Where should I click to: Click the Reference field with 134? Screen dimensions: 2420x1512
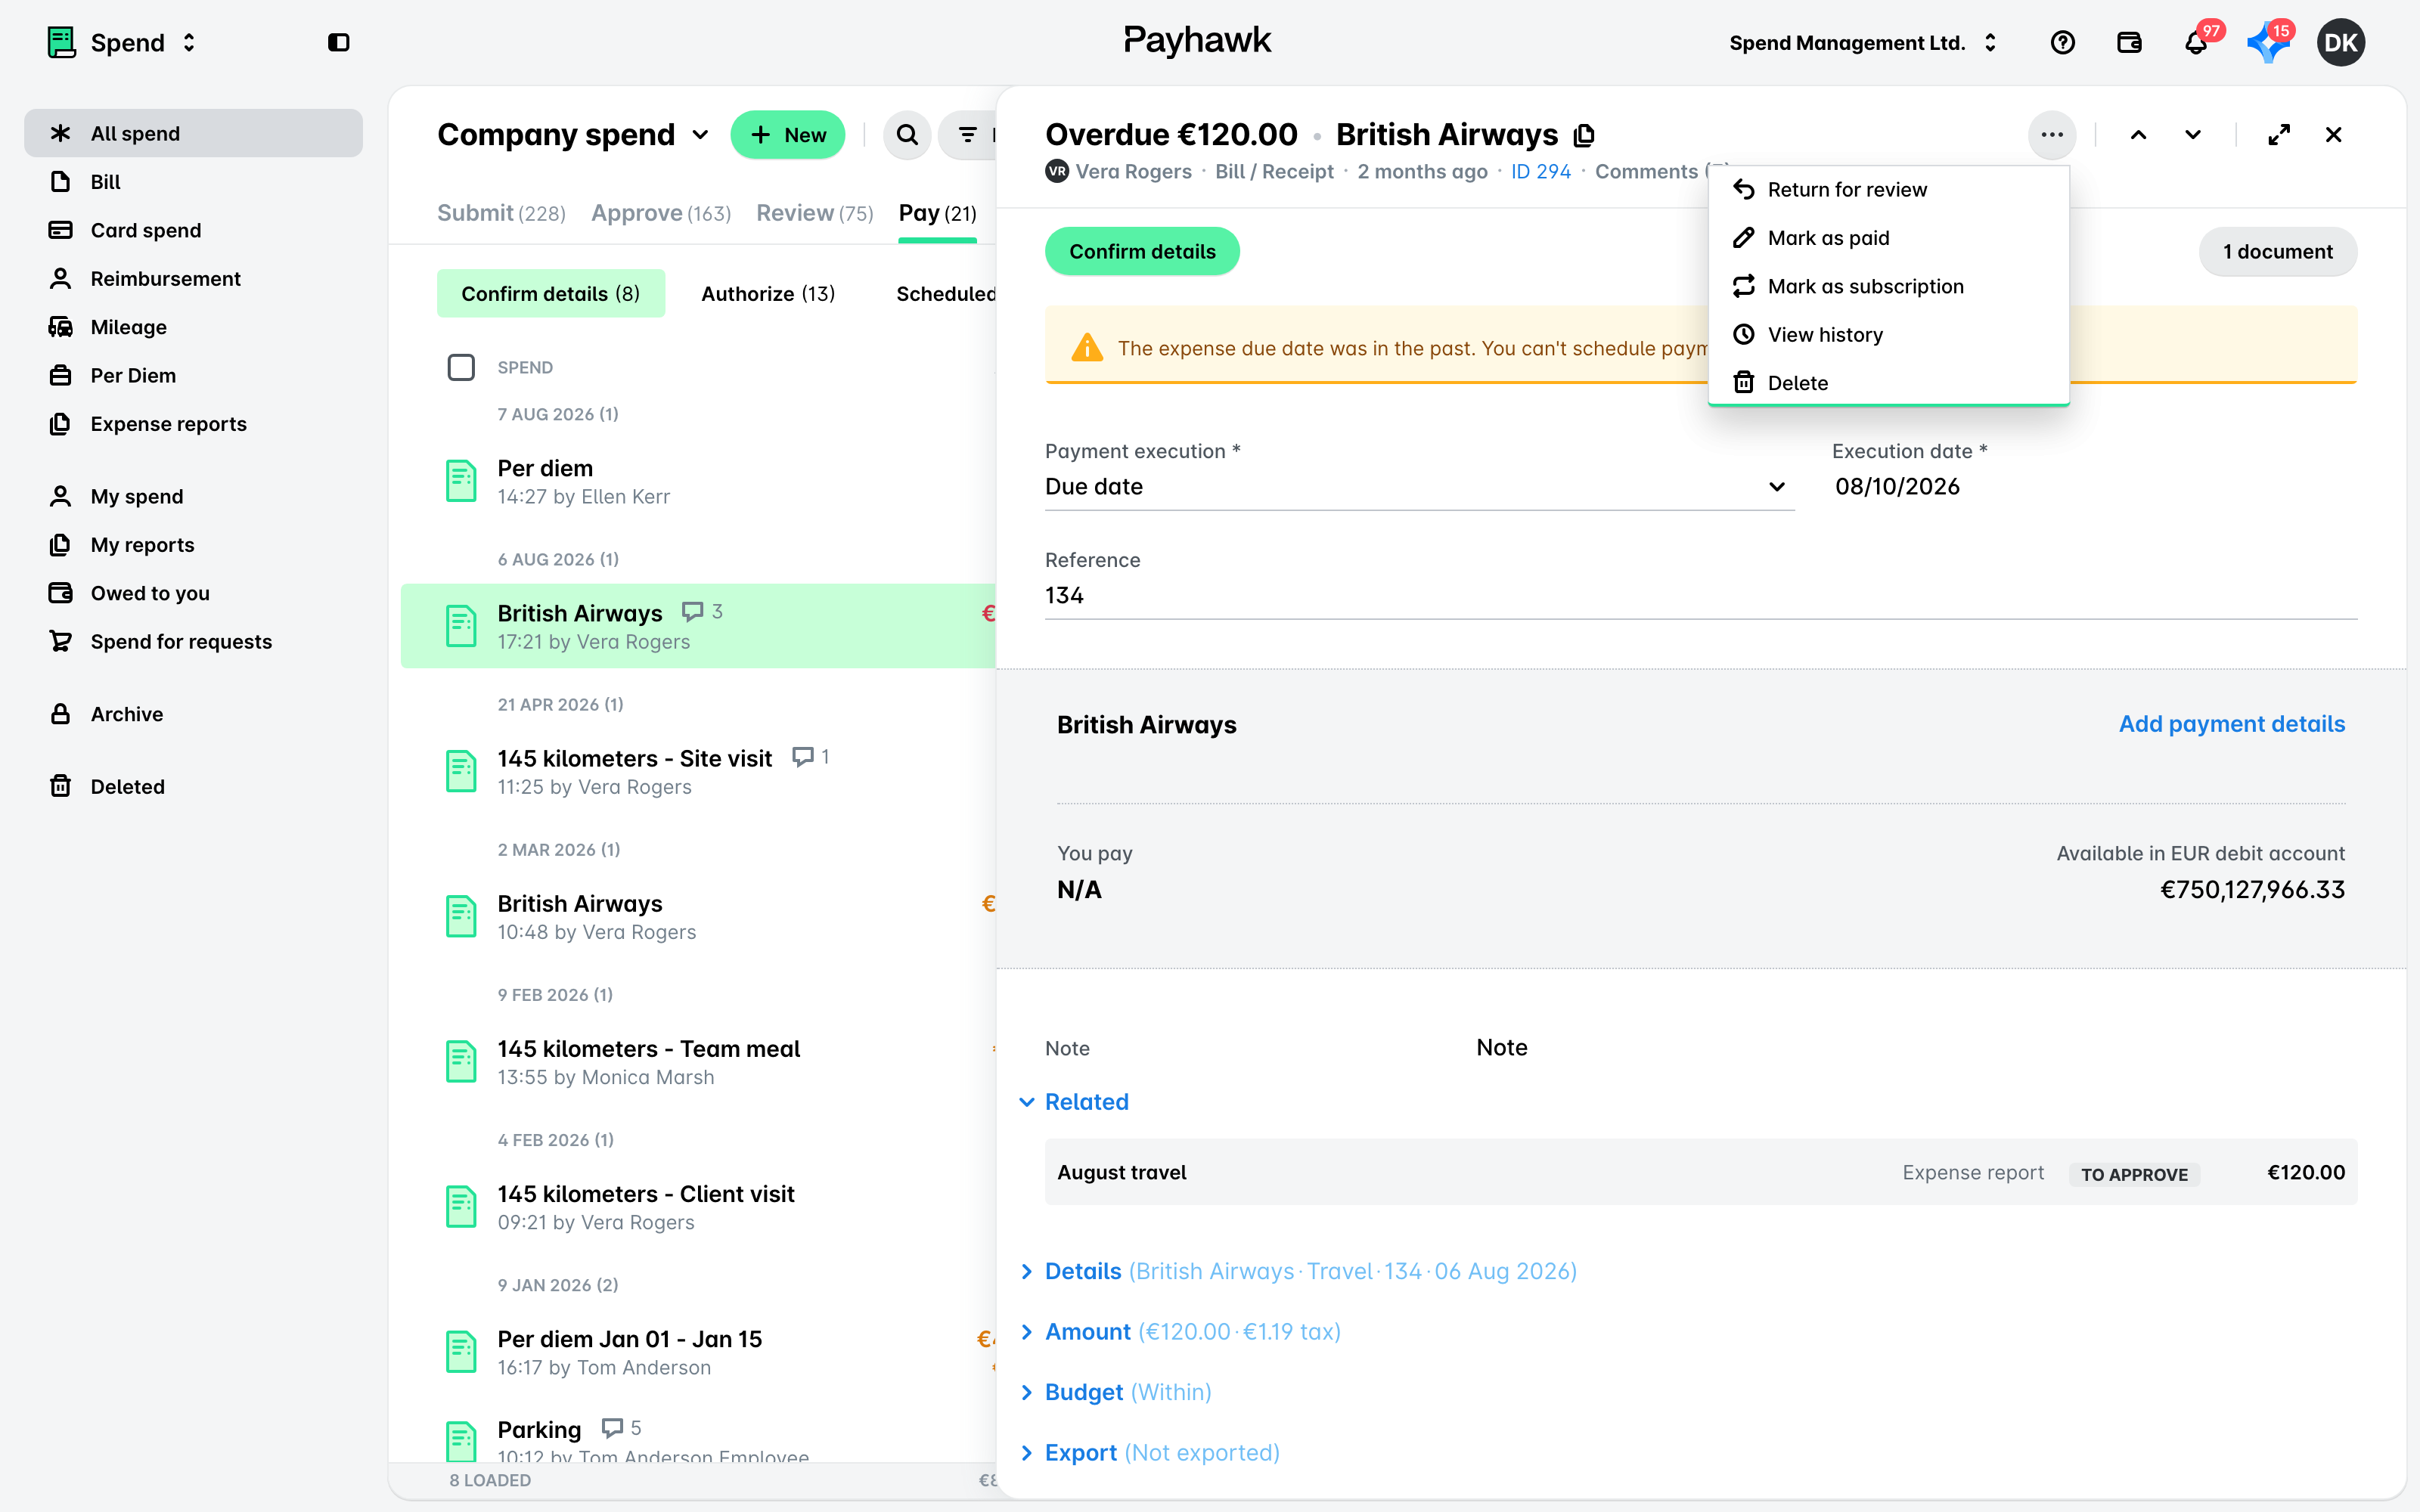(x=1701, y=596)
